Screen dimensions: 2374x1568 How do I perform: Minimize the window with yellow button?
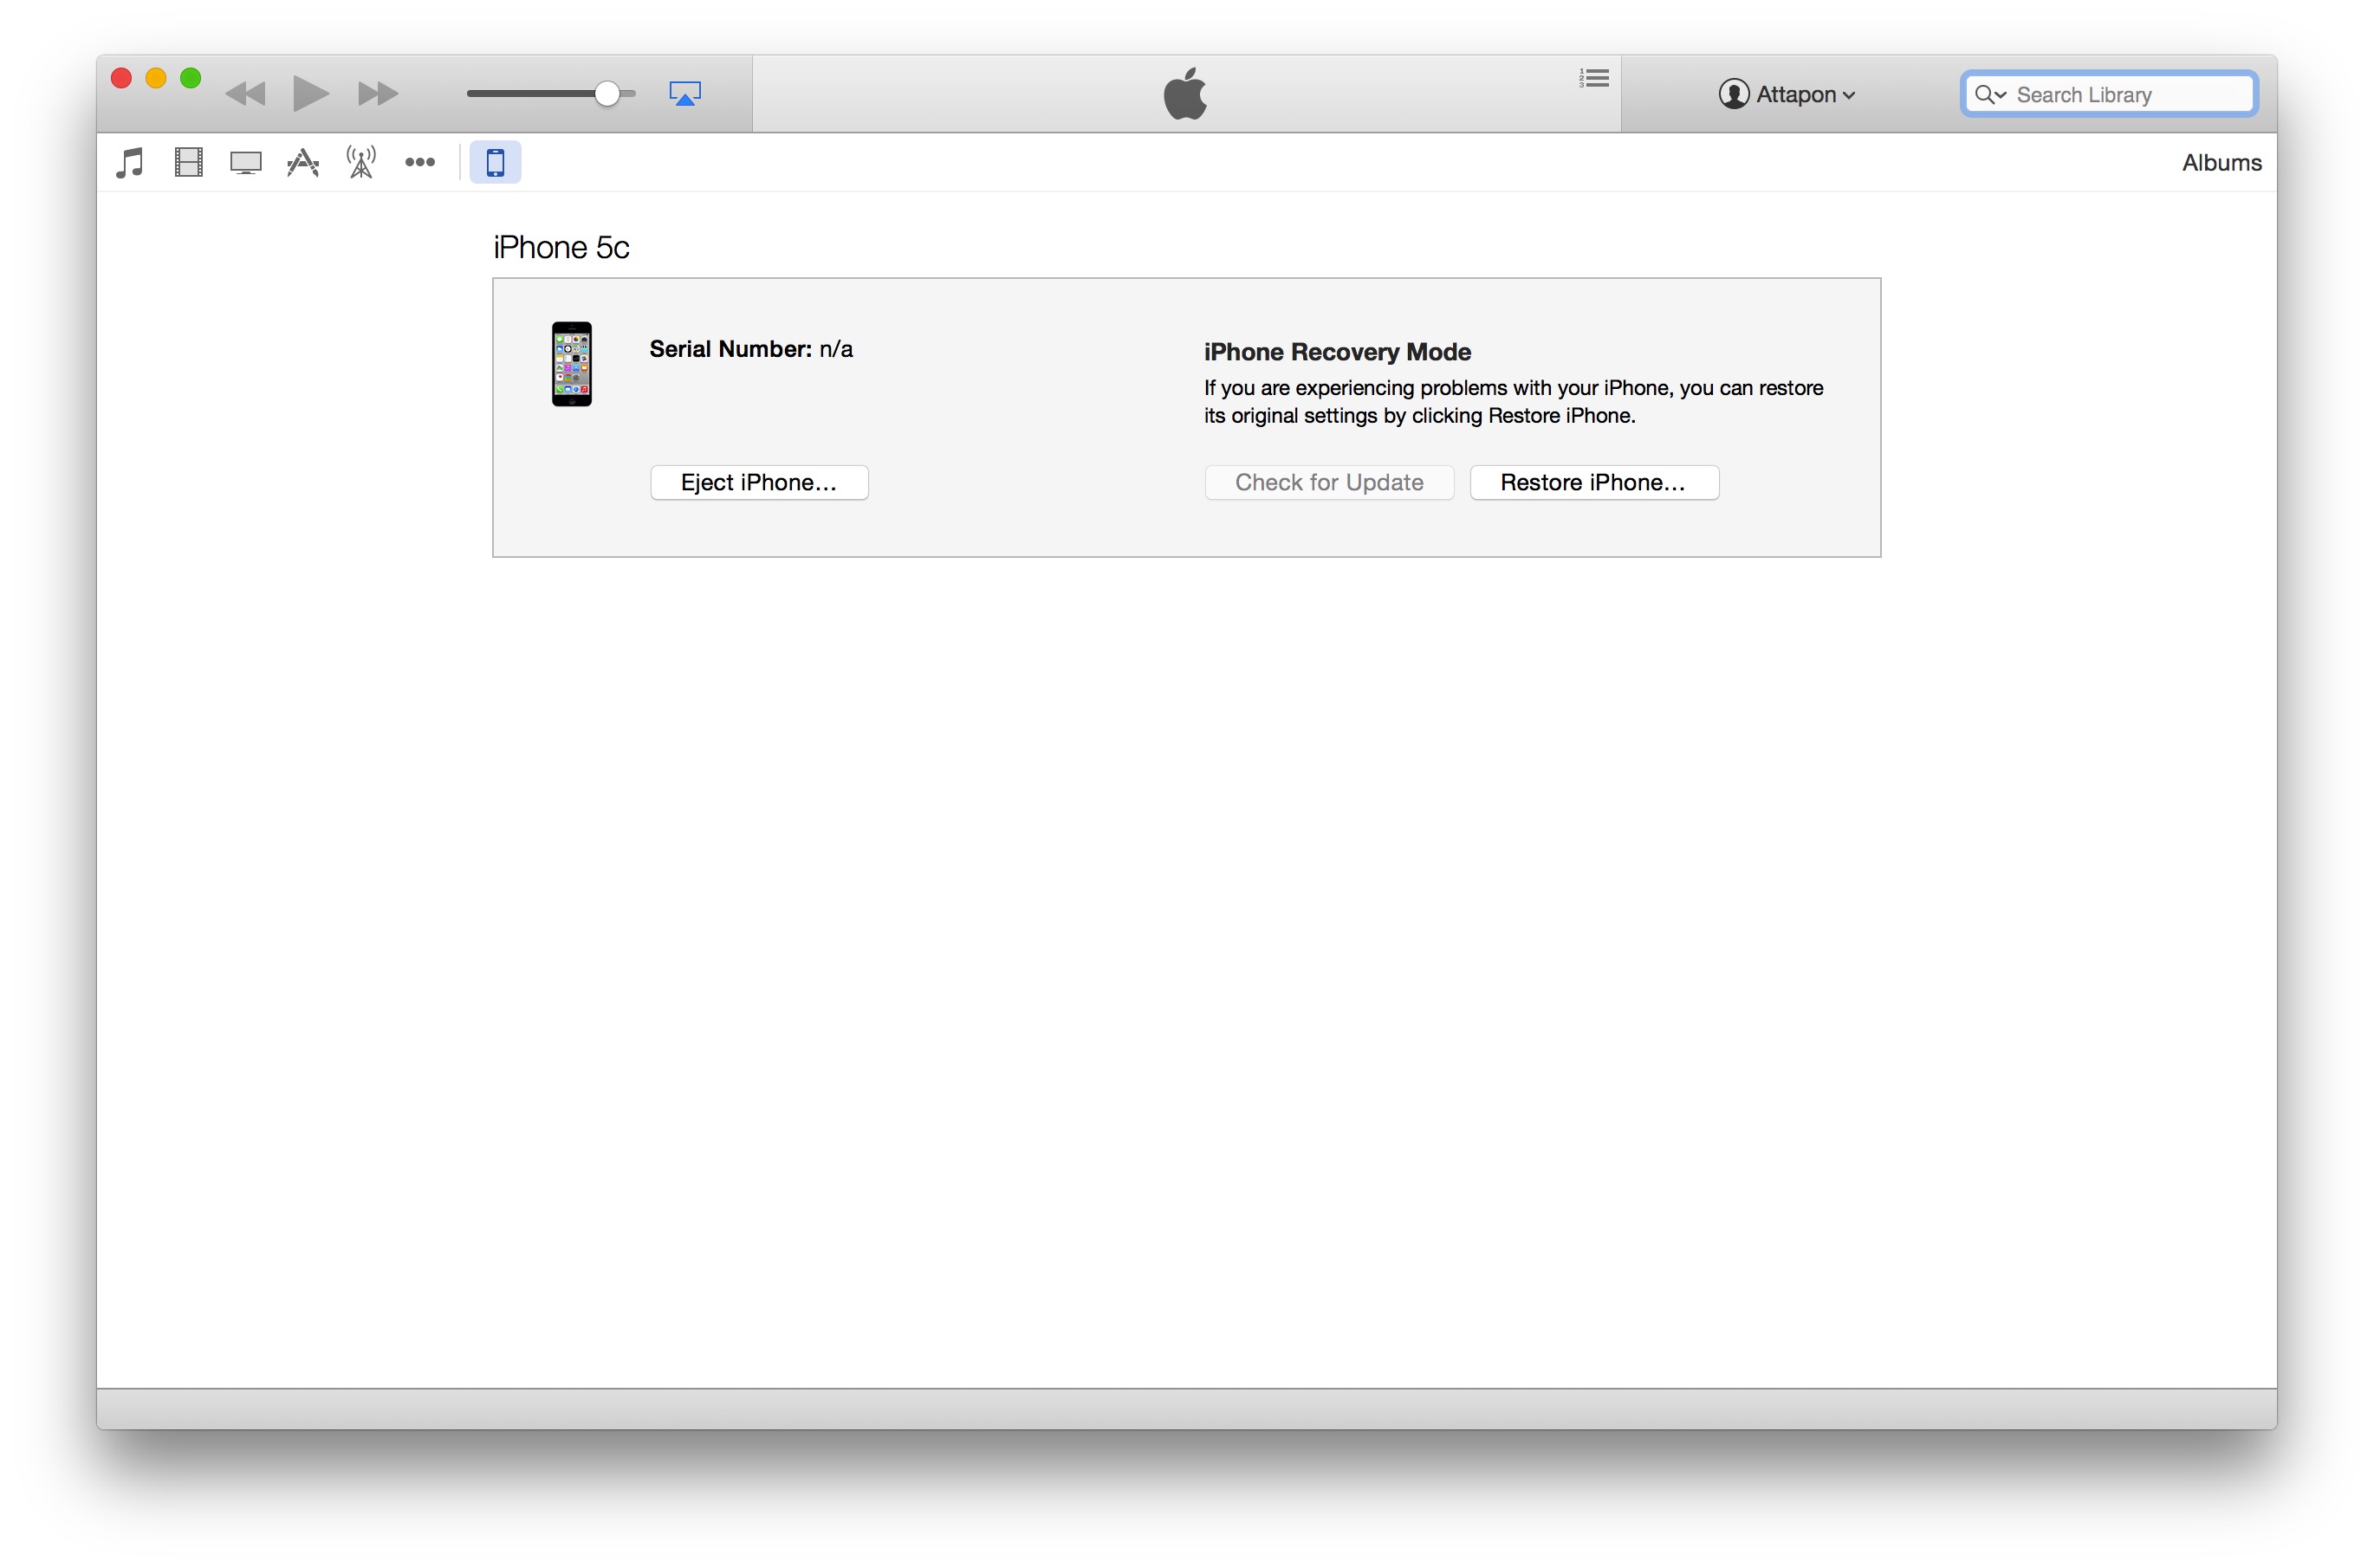coord(156,78)
